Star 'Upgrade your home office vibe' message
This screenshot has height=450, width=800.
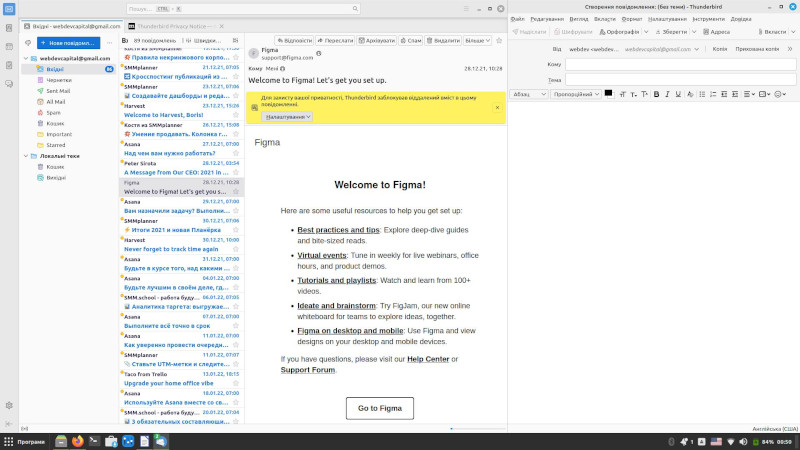236,383
